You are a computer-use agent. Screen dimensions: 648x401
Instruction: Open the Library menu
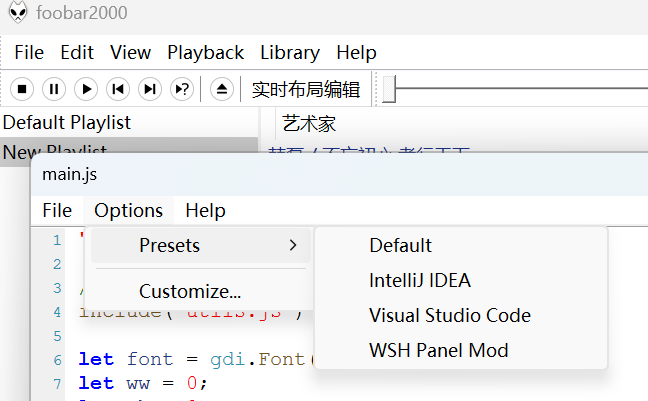pyautogui.click(x=289, y=52)
